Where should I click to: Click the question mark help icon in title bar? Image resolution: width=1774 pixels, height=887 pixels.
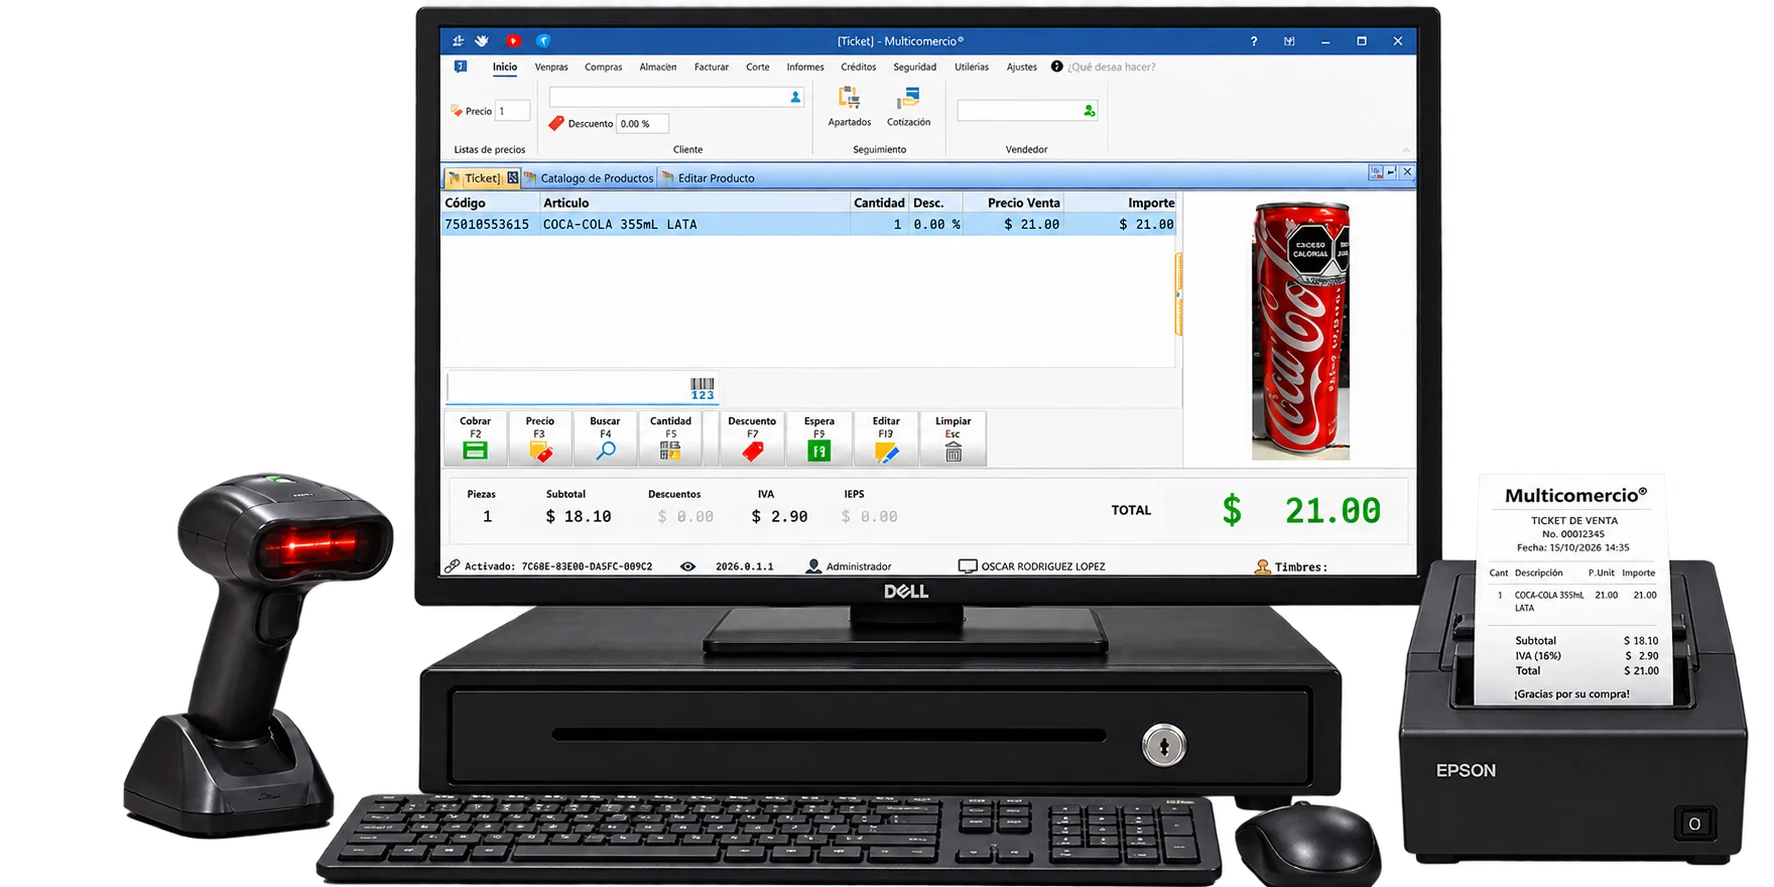pos(1253,41)
